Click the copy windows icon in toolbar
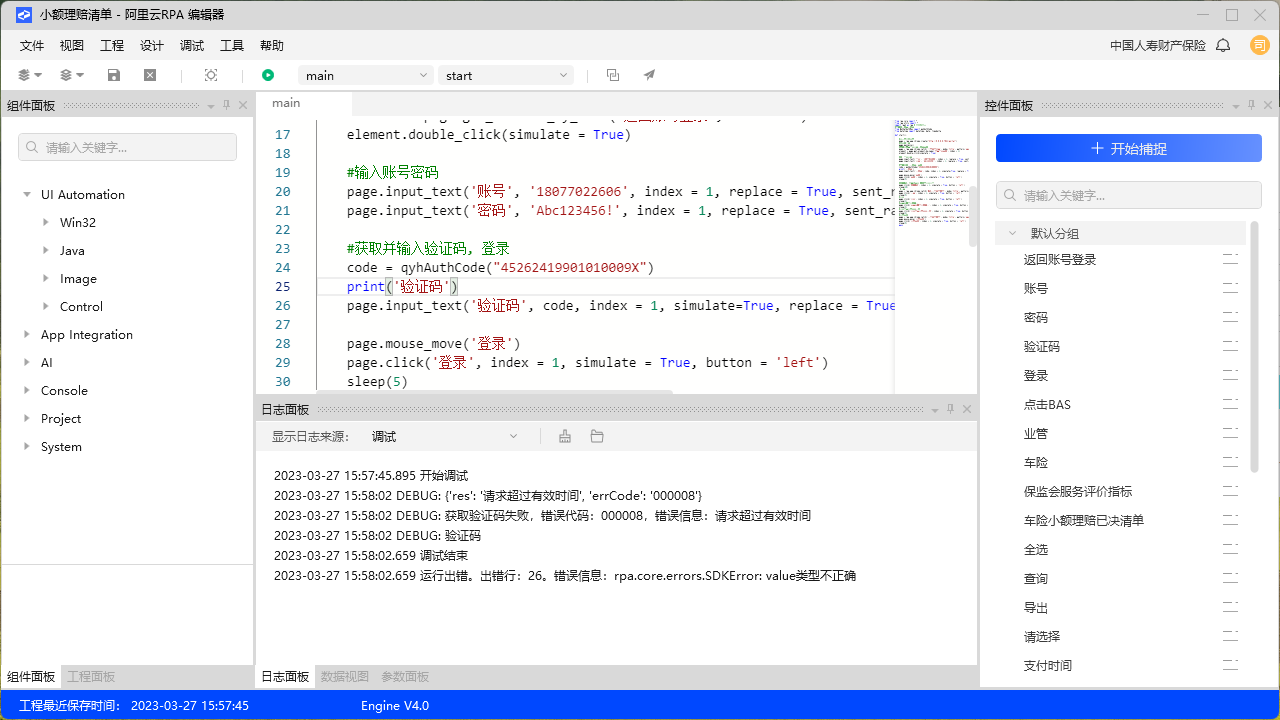The width and height of the screenshot is (1280, 720). pyautogui.click(x=613, y=75)
